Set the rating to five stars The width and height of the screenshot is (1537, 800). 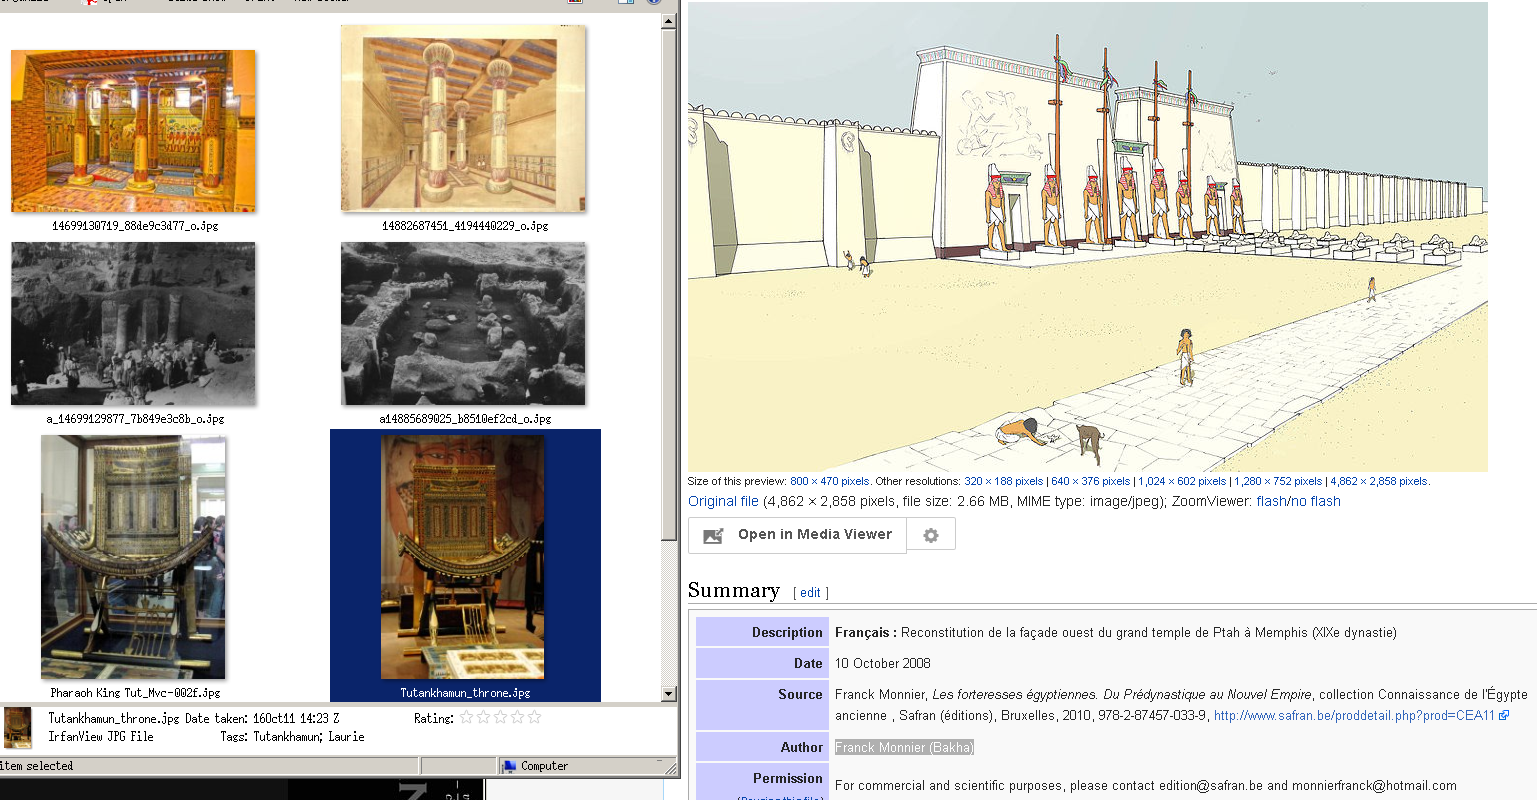click(534, 718)
